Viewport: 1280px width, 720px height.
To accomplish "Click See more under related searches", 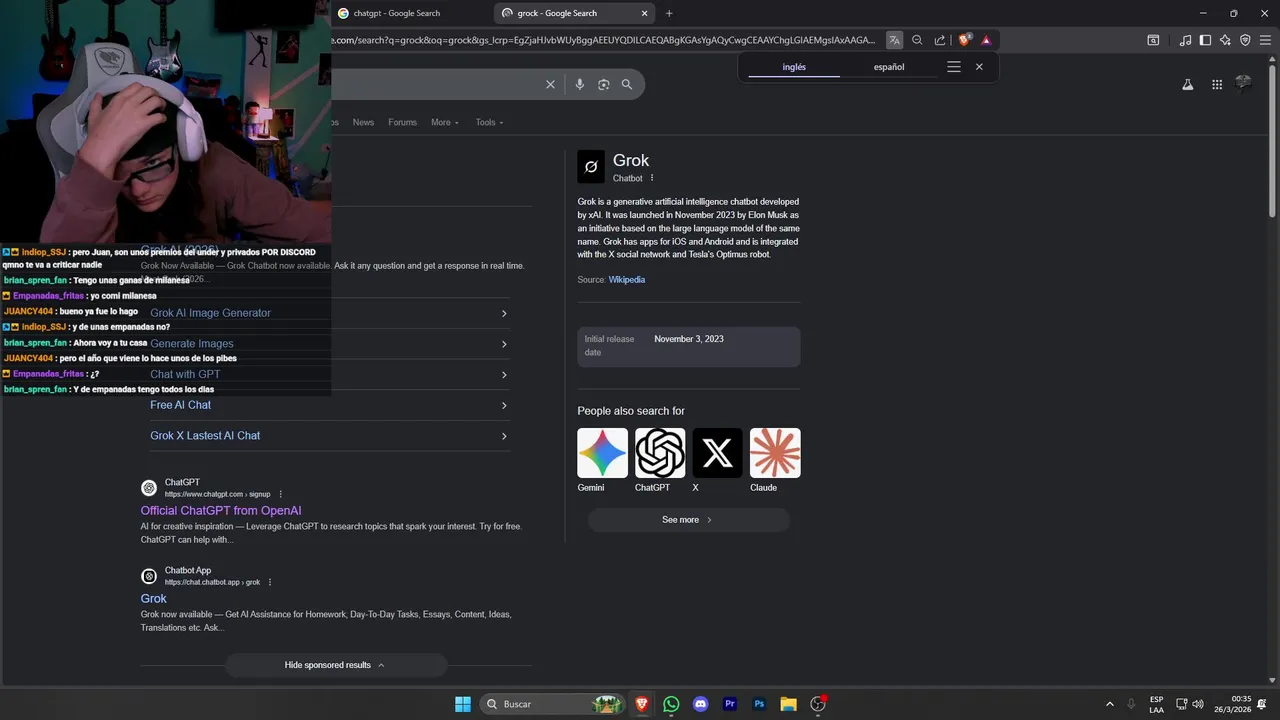I will click(688, 520).
